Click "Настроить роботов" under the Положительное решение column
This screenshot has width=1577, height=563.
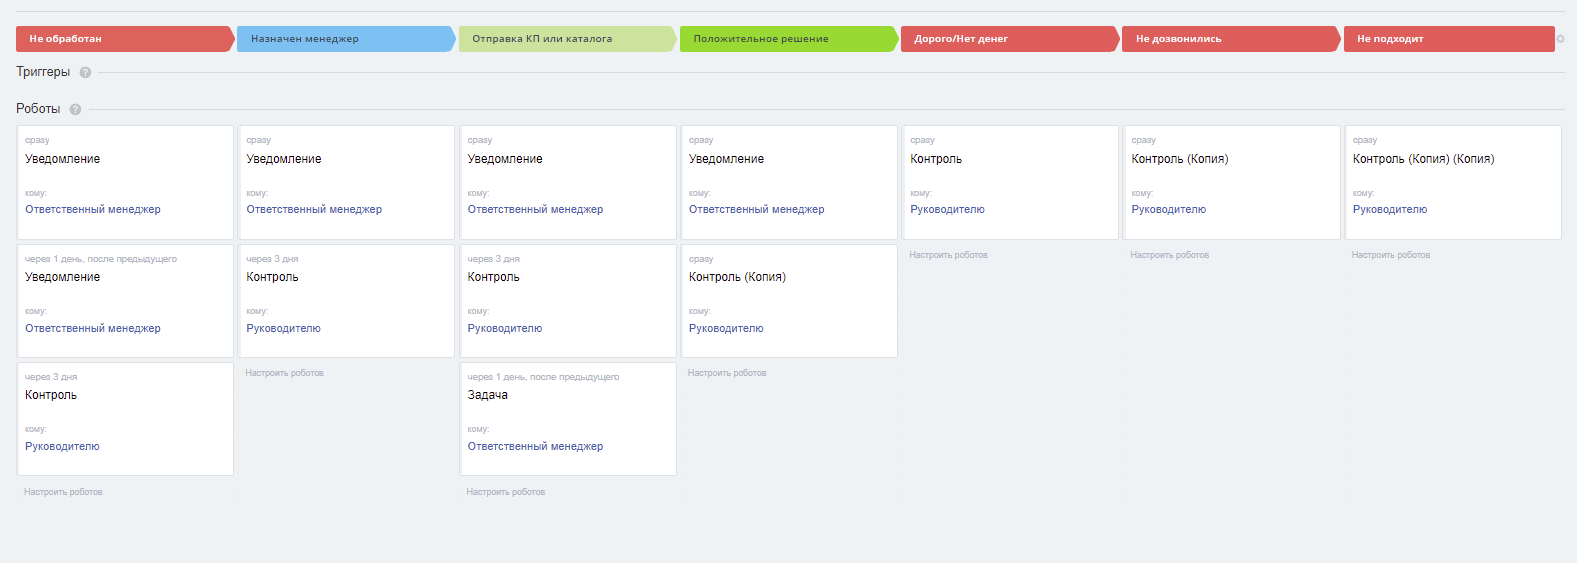[x=727, y=373]
